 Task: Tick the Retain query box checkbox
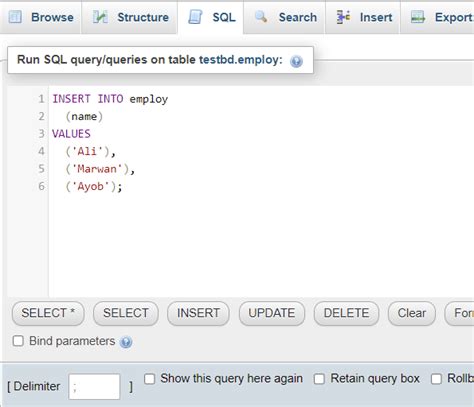(x=319, y=379)
